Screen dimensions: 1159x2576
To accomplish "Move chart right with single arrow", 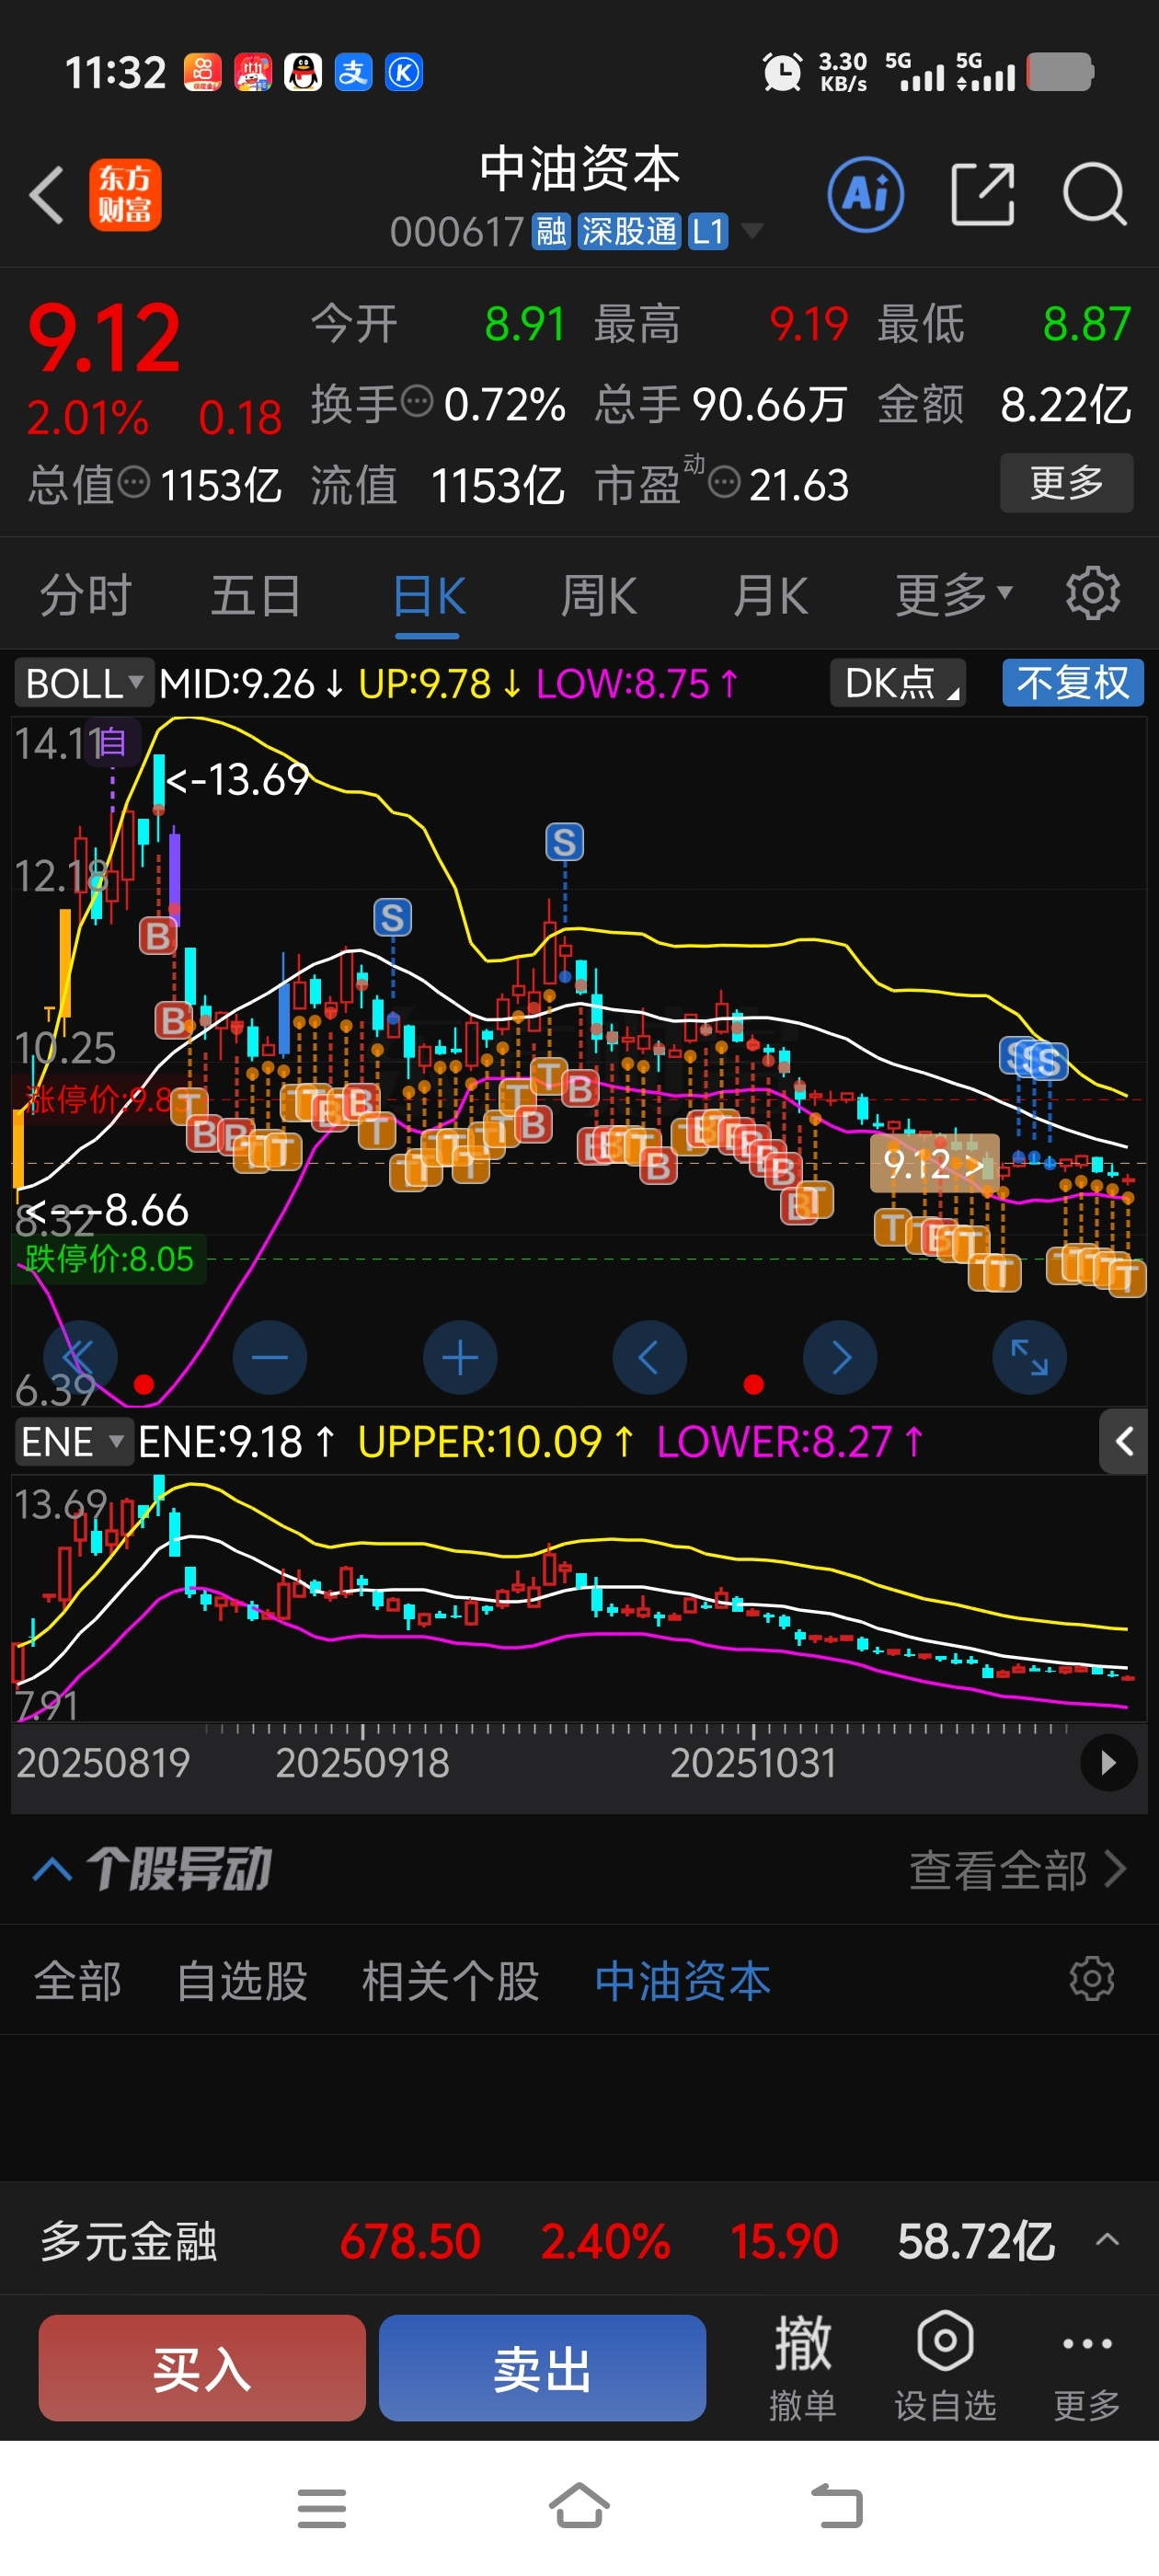I will tap(840, 1357).
